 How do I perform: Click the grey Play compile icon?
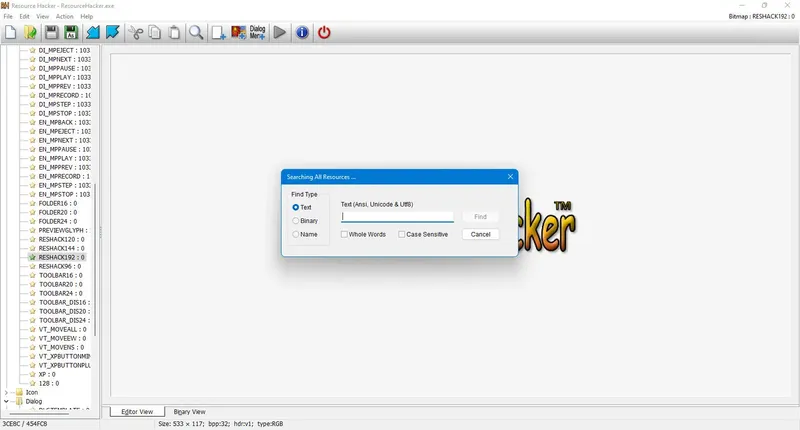tap(280, 33)
